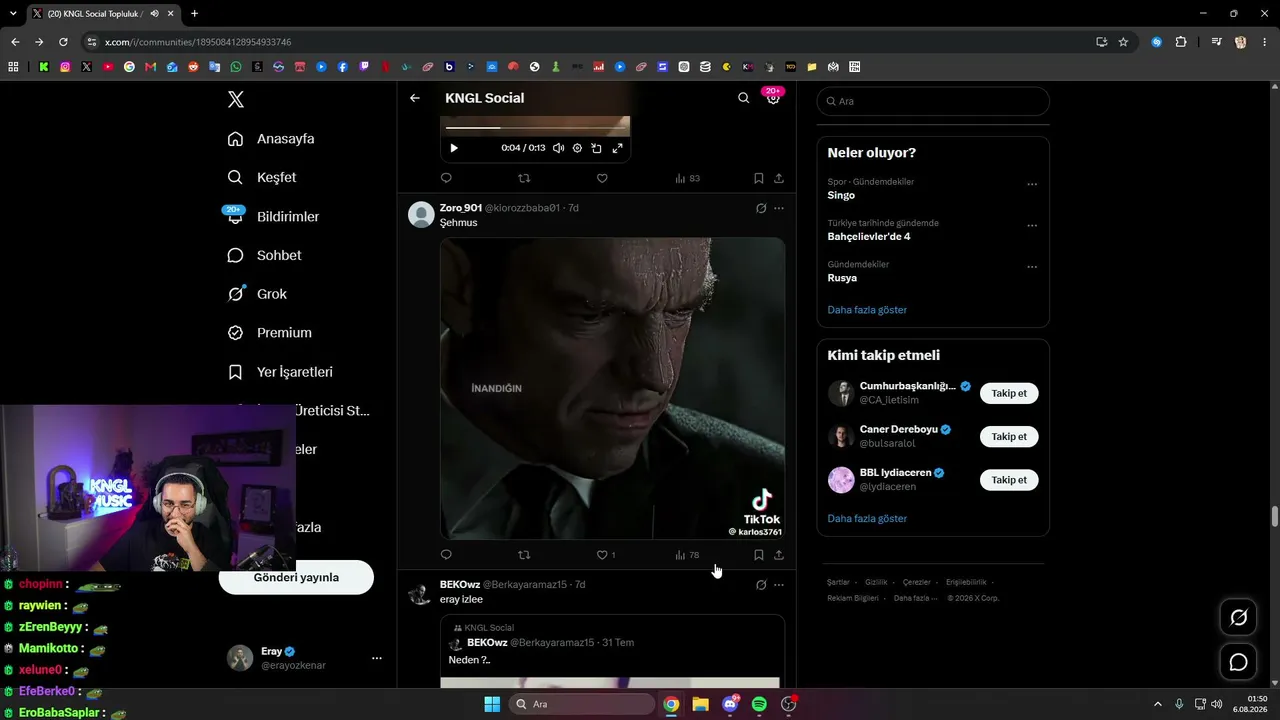Click Daha fazla göster under who to follow
This screenshot has height=720, width=1280.
coord(867,519)
